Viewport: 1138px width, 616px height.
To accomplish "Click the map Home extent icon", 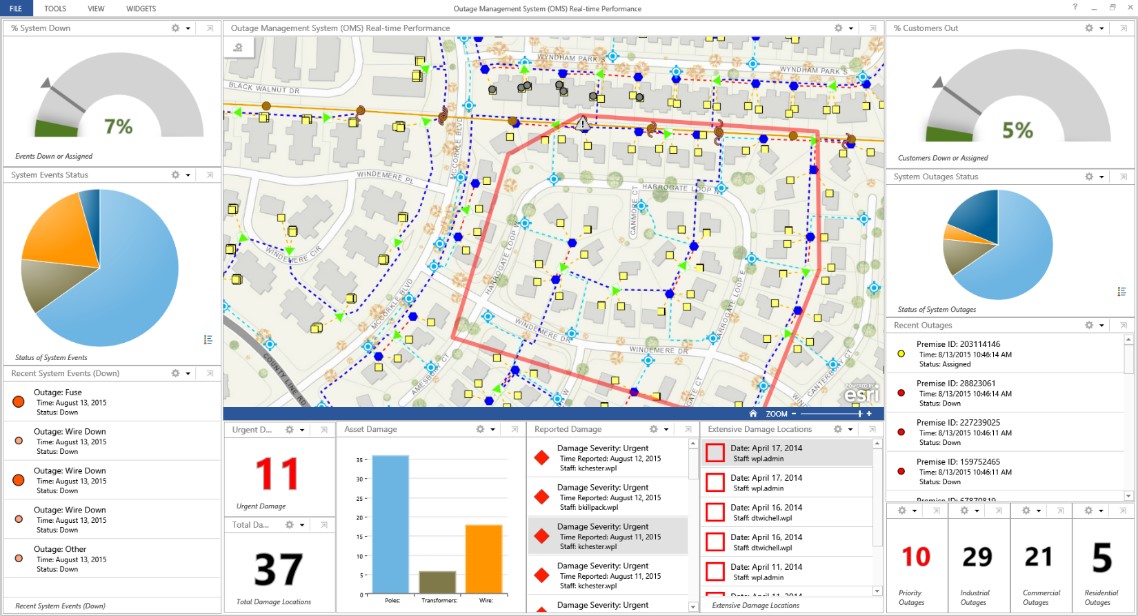I will click(752, 413).
